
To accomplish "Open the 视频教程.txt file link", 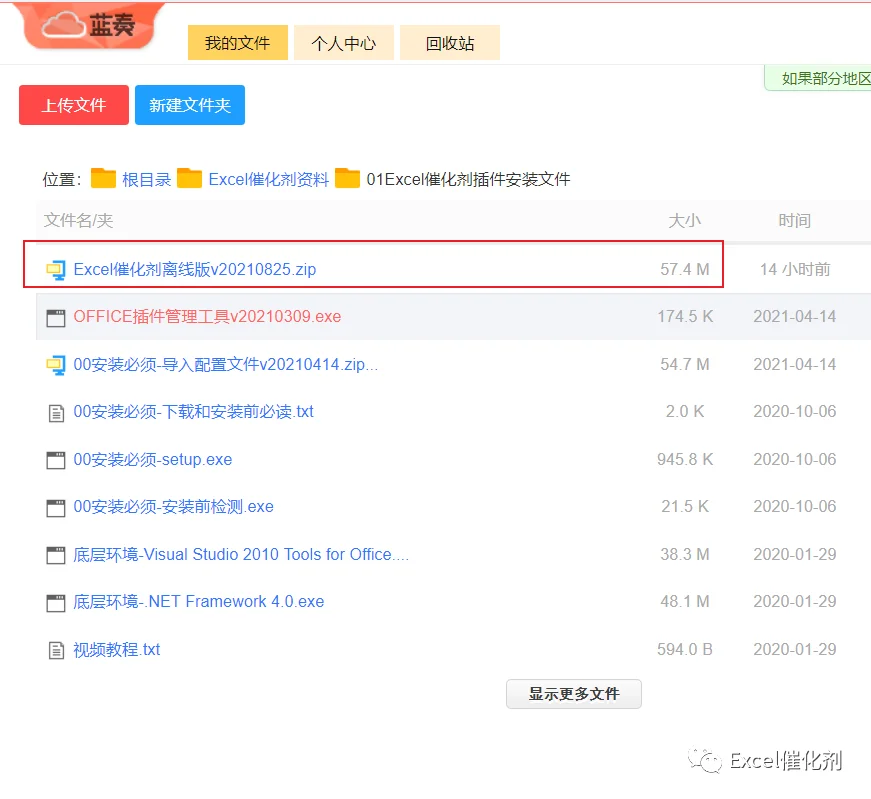I will point(117,650).
